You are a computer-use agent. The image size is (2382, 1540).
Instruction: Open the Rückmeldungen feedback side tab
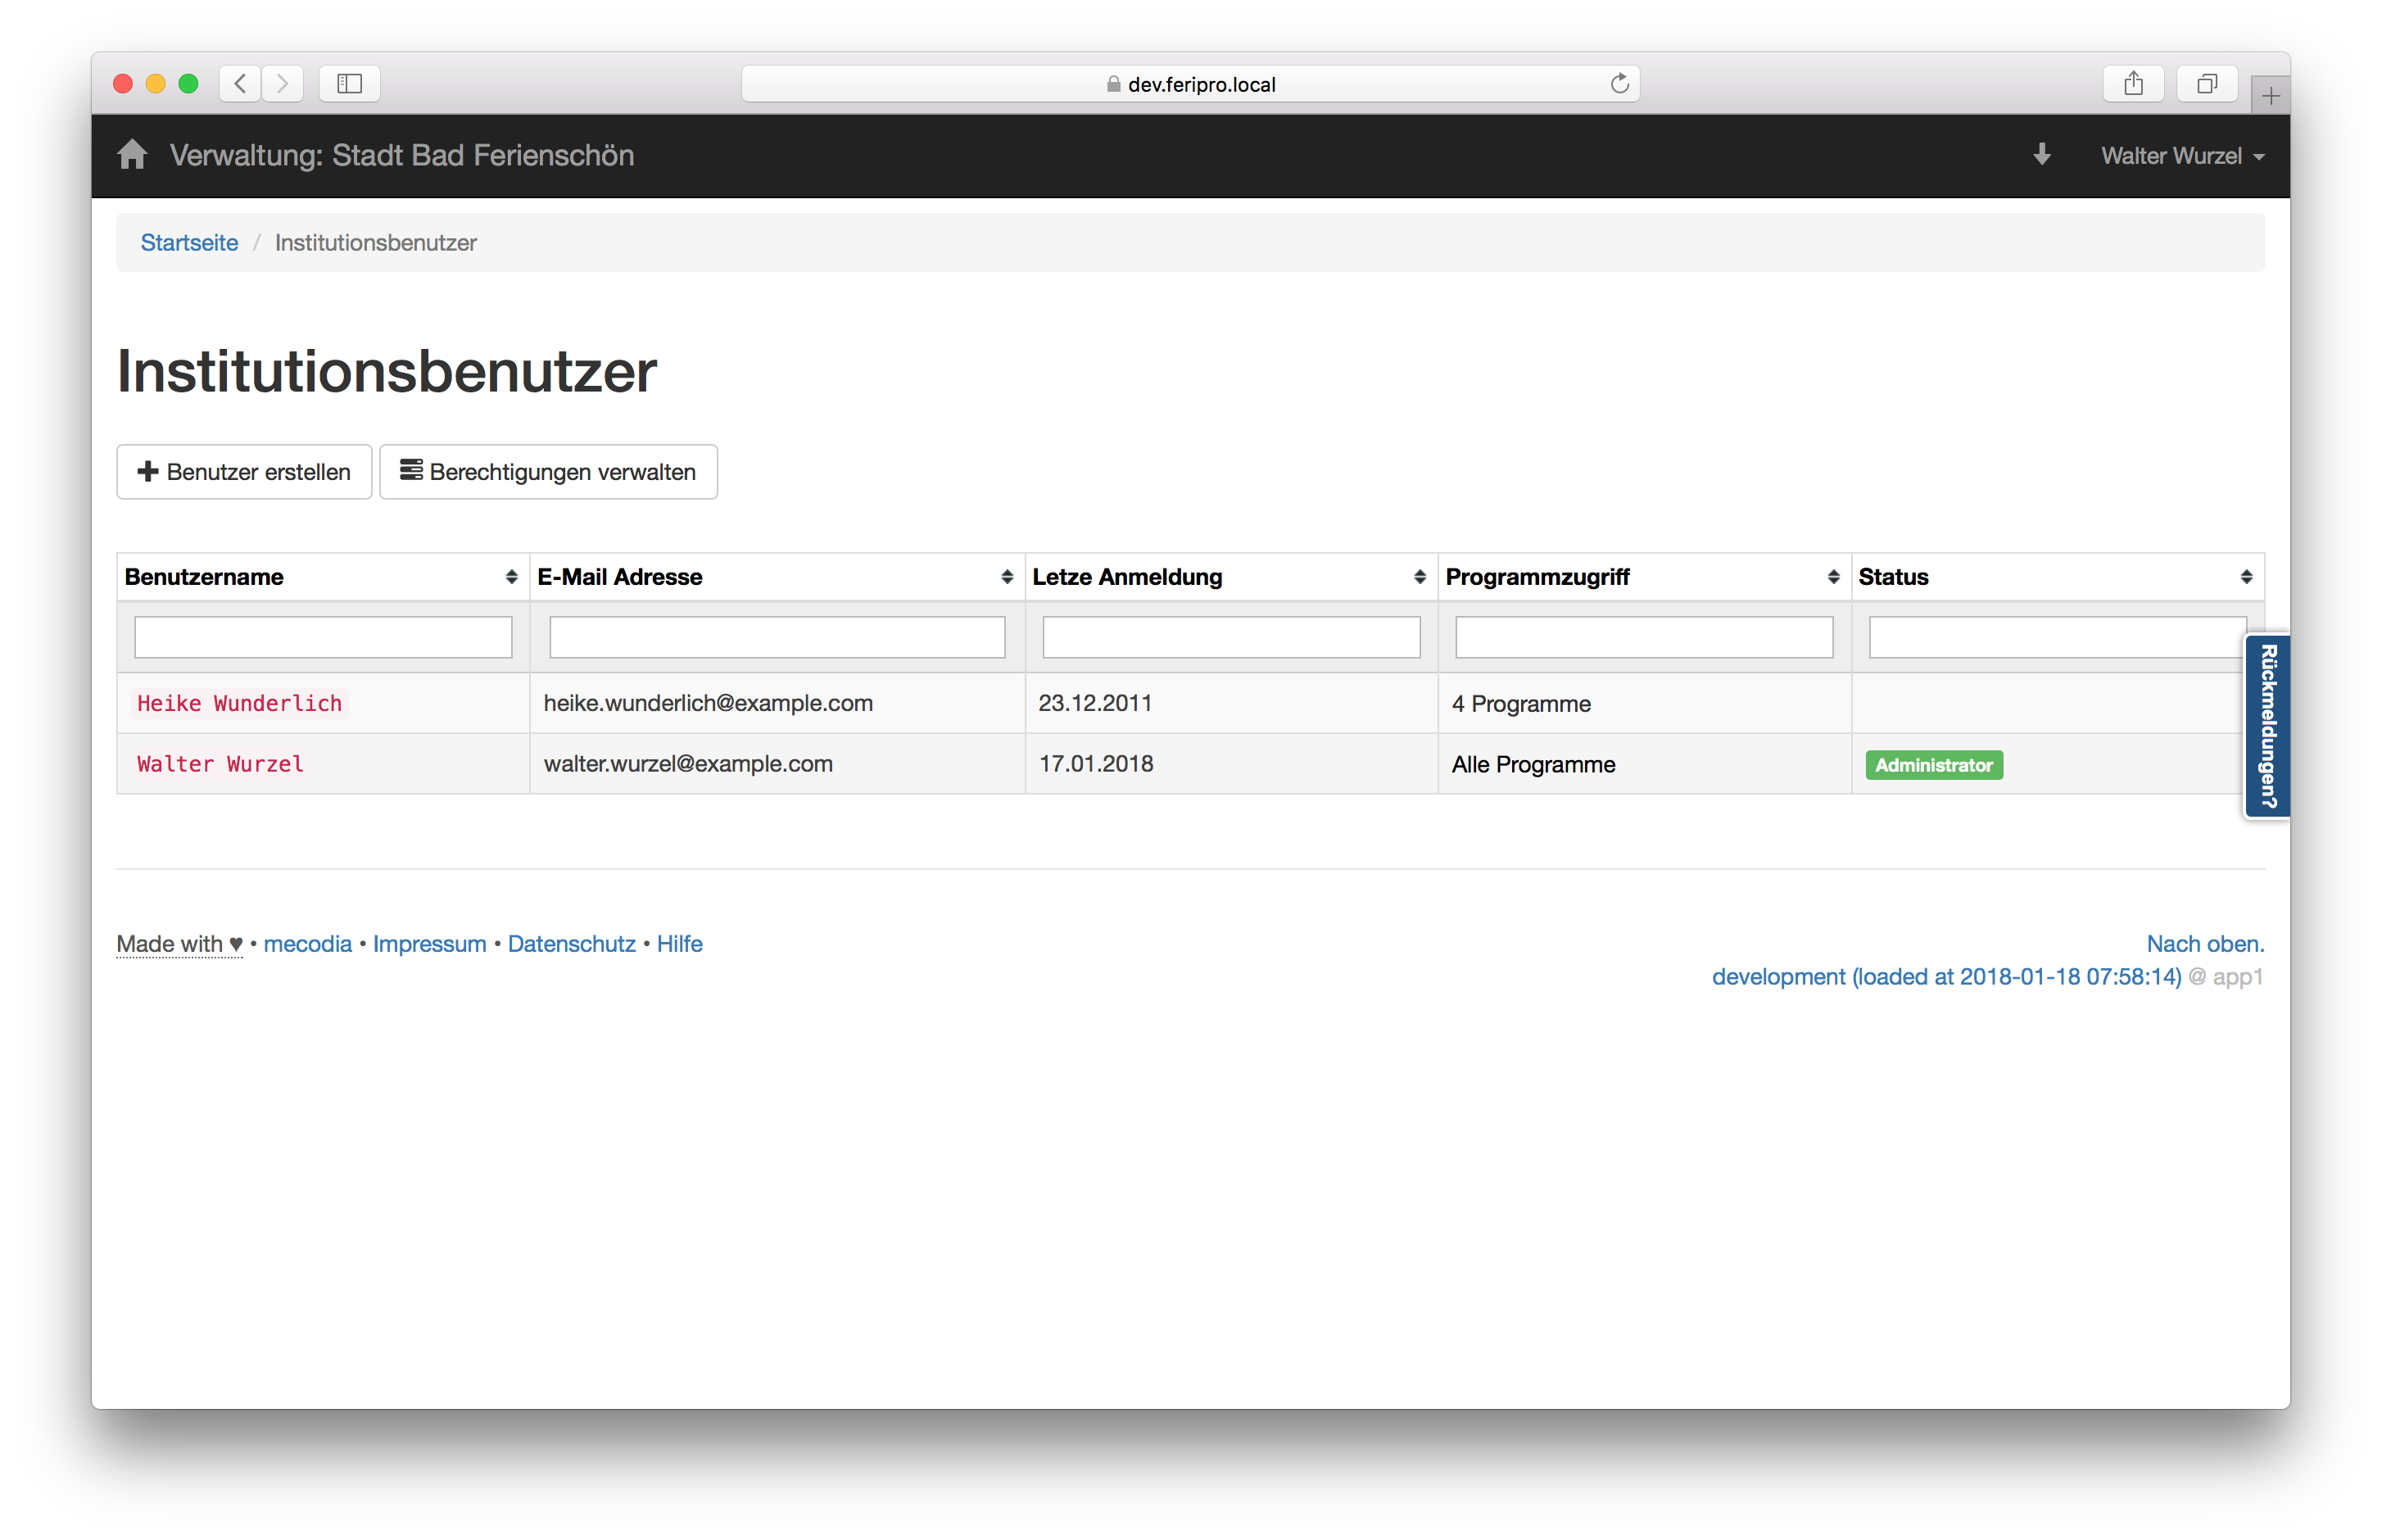pos(2267,726)
